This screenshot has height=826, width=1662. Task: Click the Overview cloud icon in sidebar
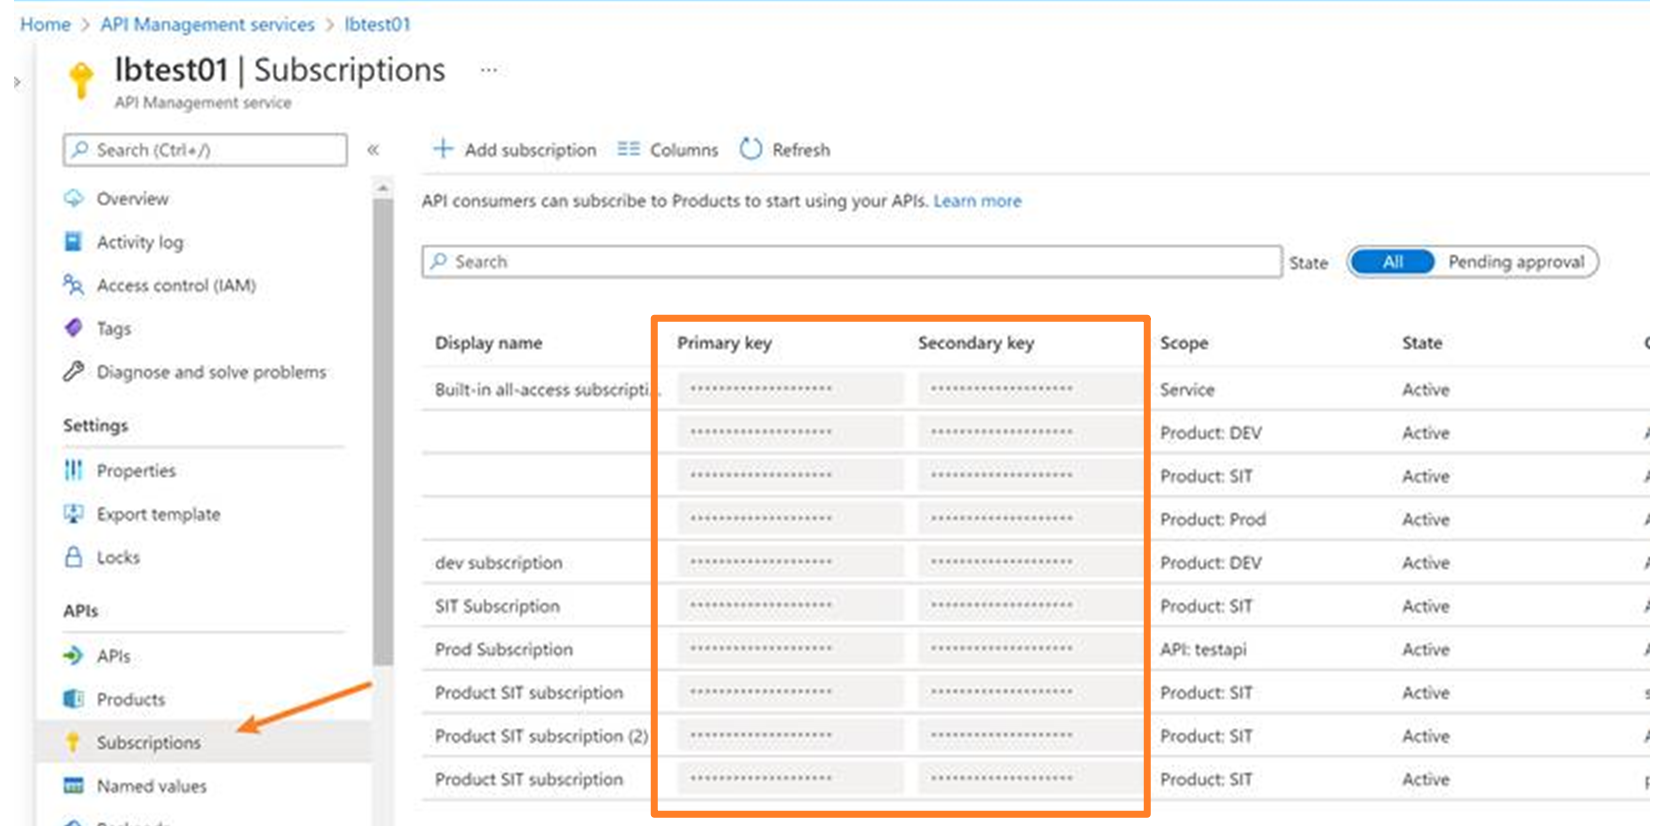73,198
